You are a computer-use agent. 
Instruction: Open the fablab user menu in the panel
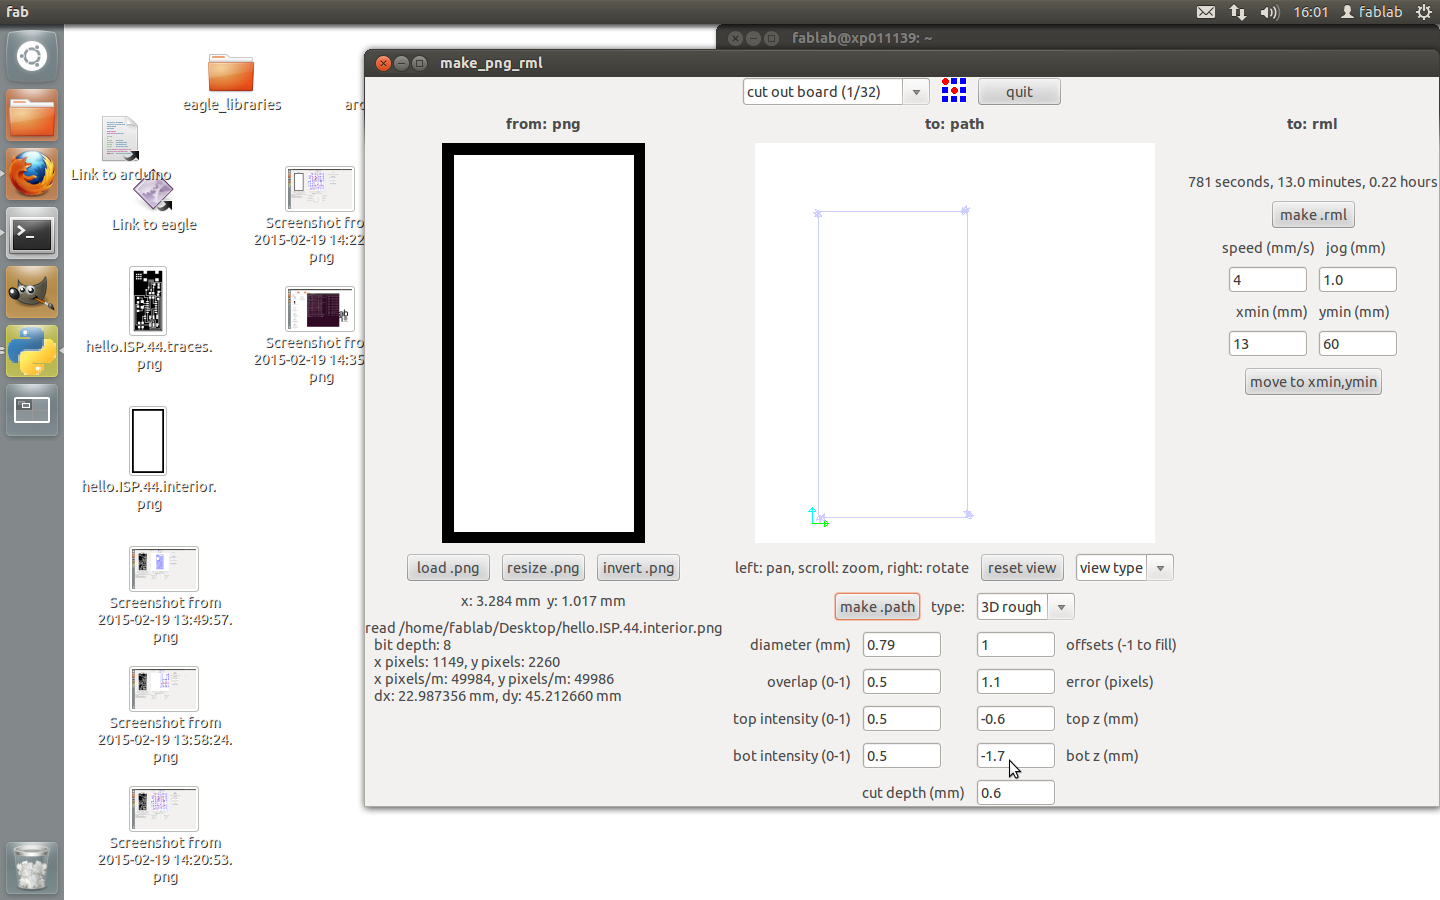click(1372, 12)
